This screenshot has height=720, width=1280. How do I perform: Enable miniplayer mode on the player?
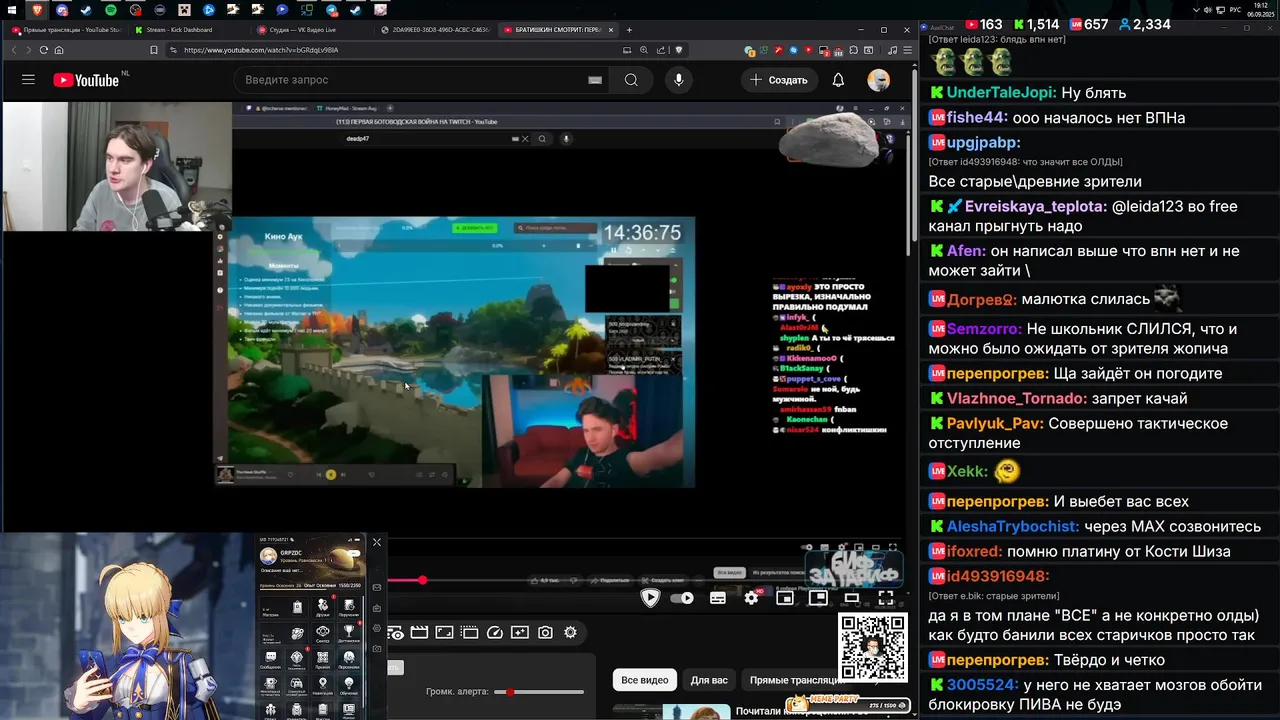click(785, 598)
